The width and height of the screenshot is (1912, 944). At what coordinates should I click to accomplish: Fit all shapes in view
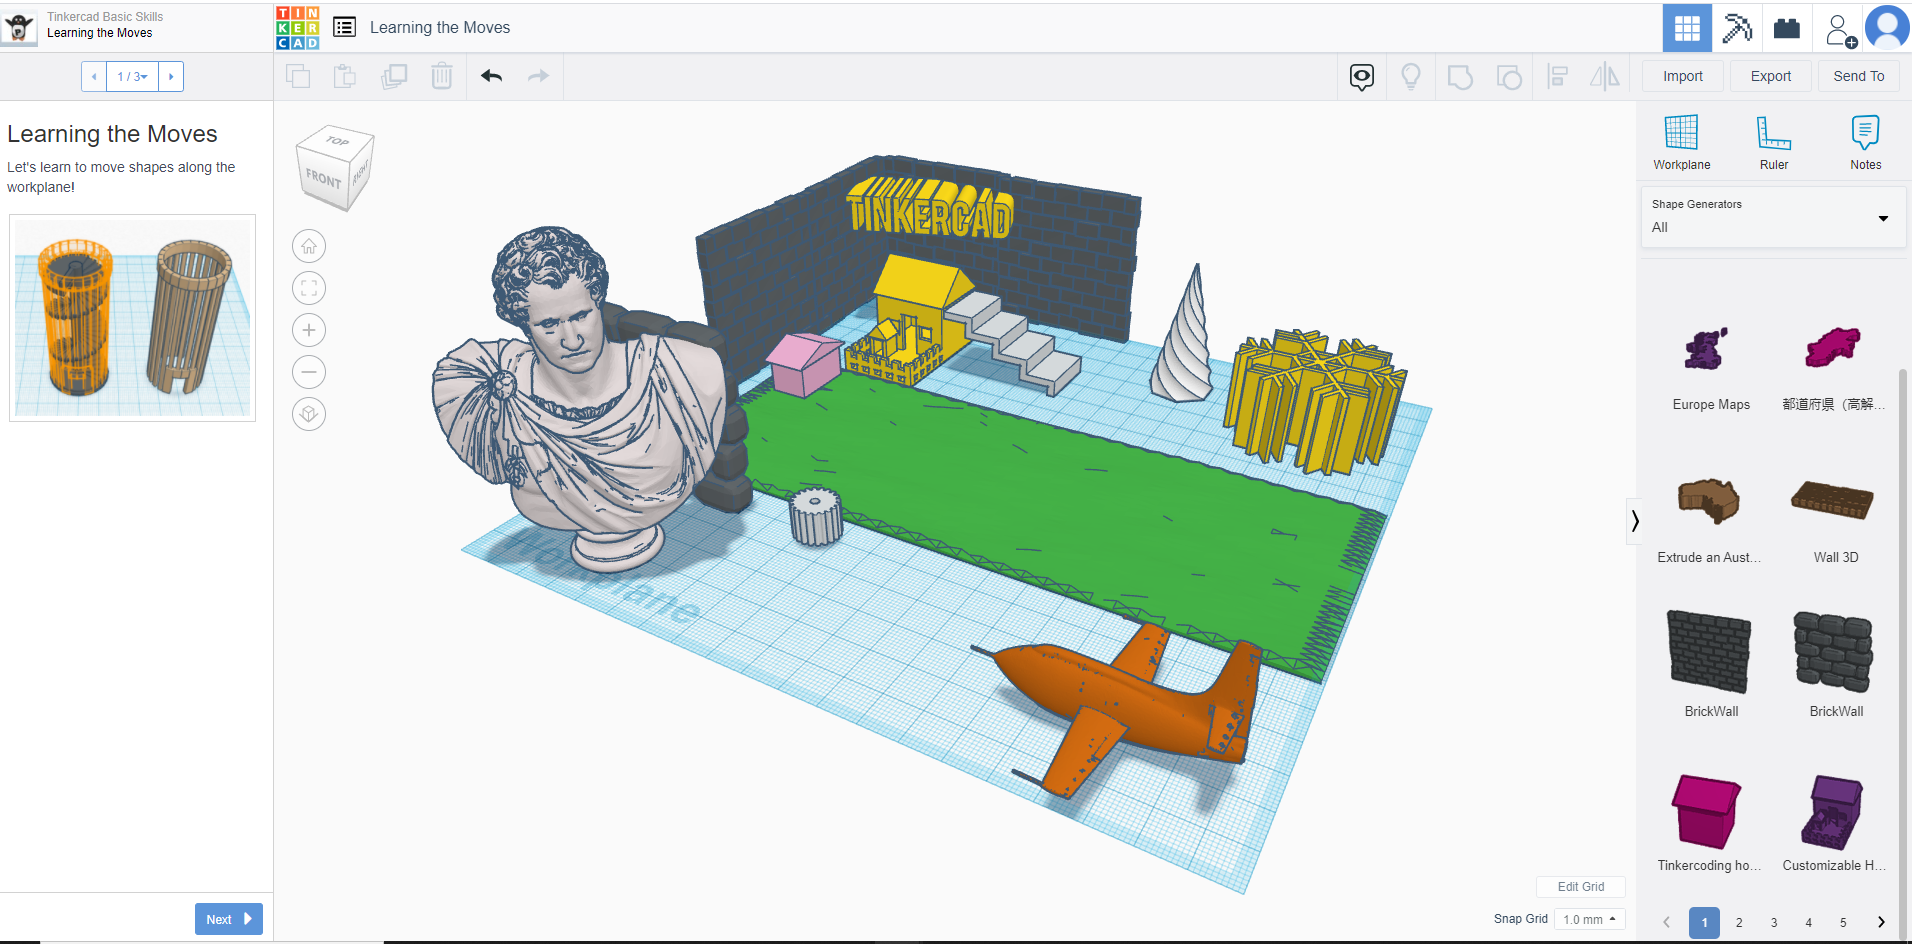pyautogui.click(x=309, y=288)
